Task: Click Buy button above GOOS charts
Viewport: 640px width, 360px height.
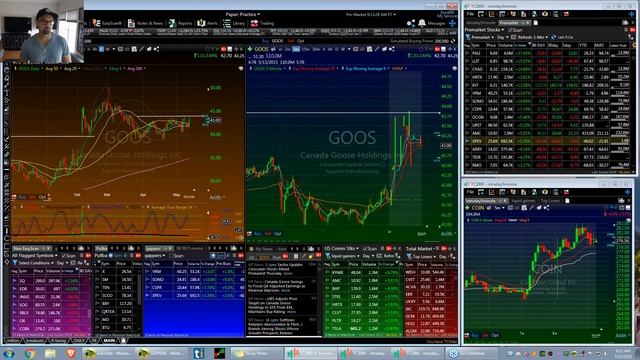Action: (x=265, y=41)
